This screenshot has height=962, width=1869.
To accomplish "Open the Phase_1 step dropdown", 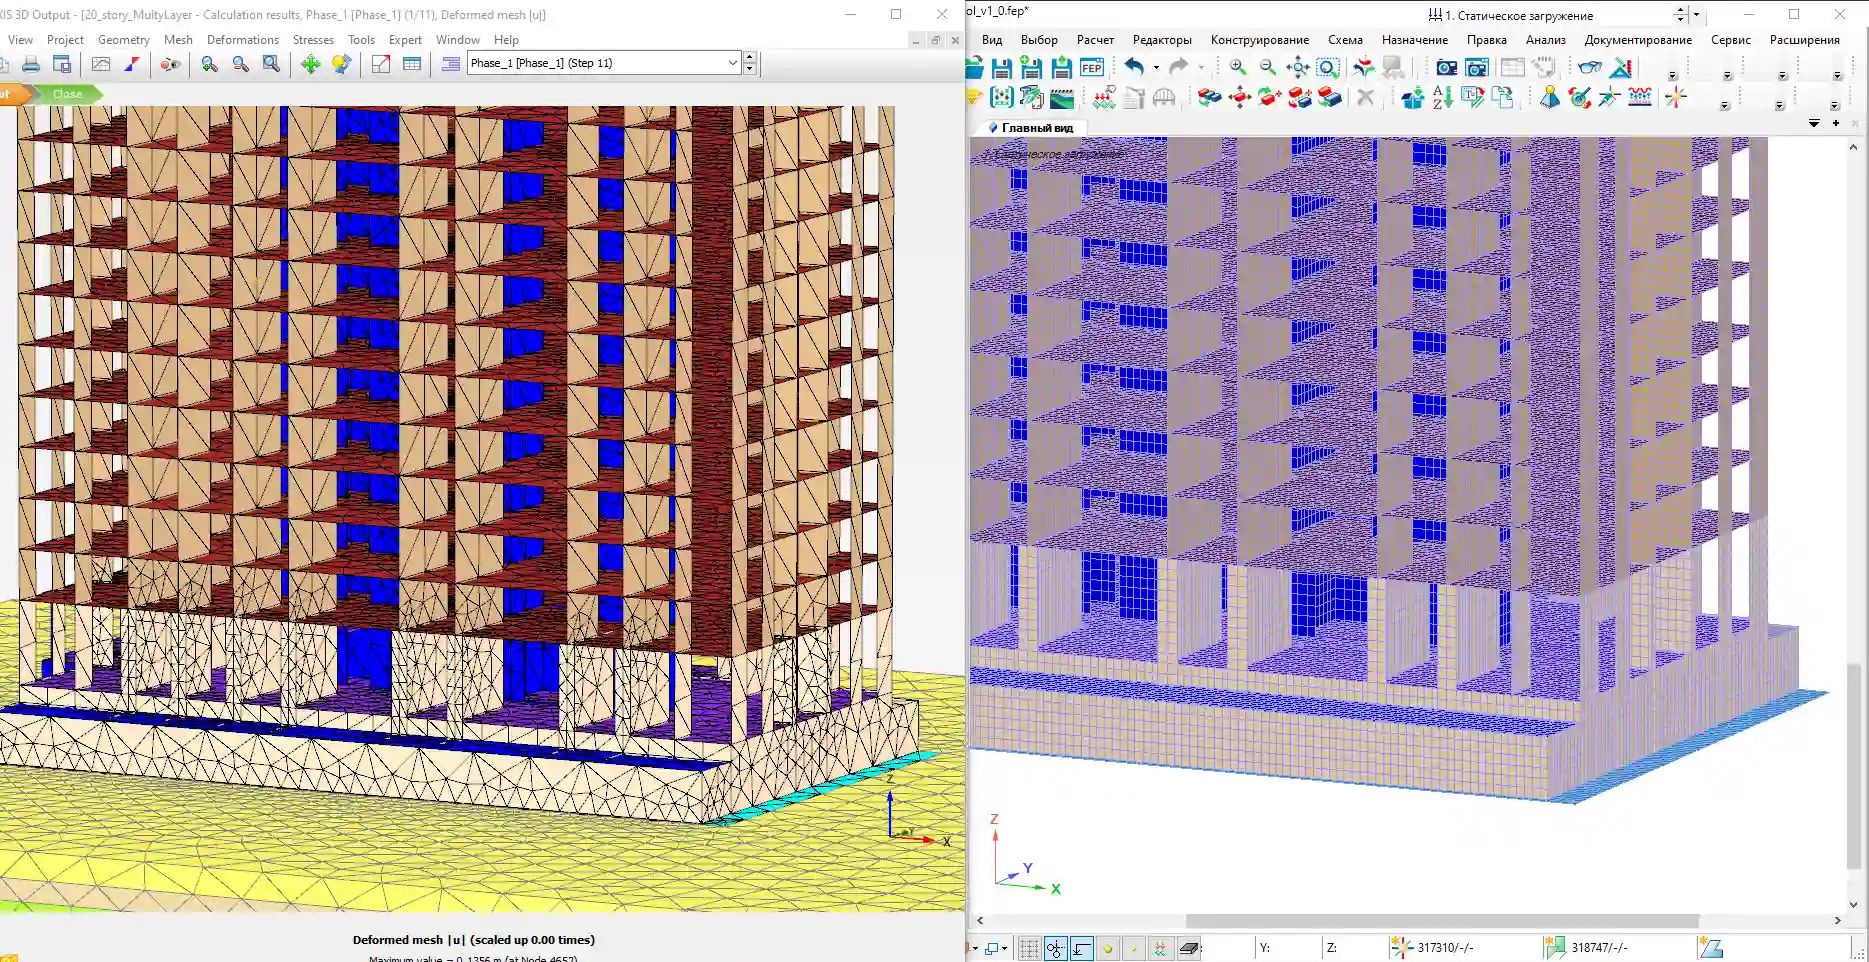I will point(732,63).
